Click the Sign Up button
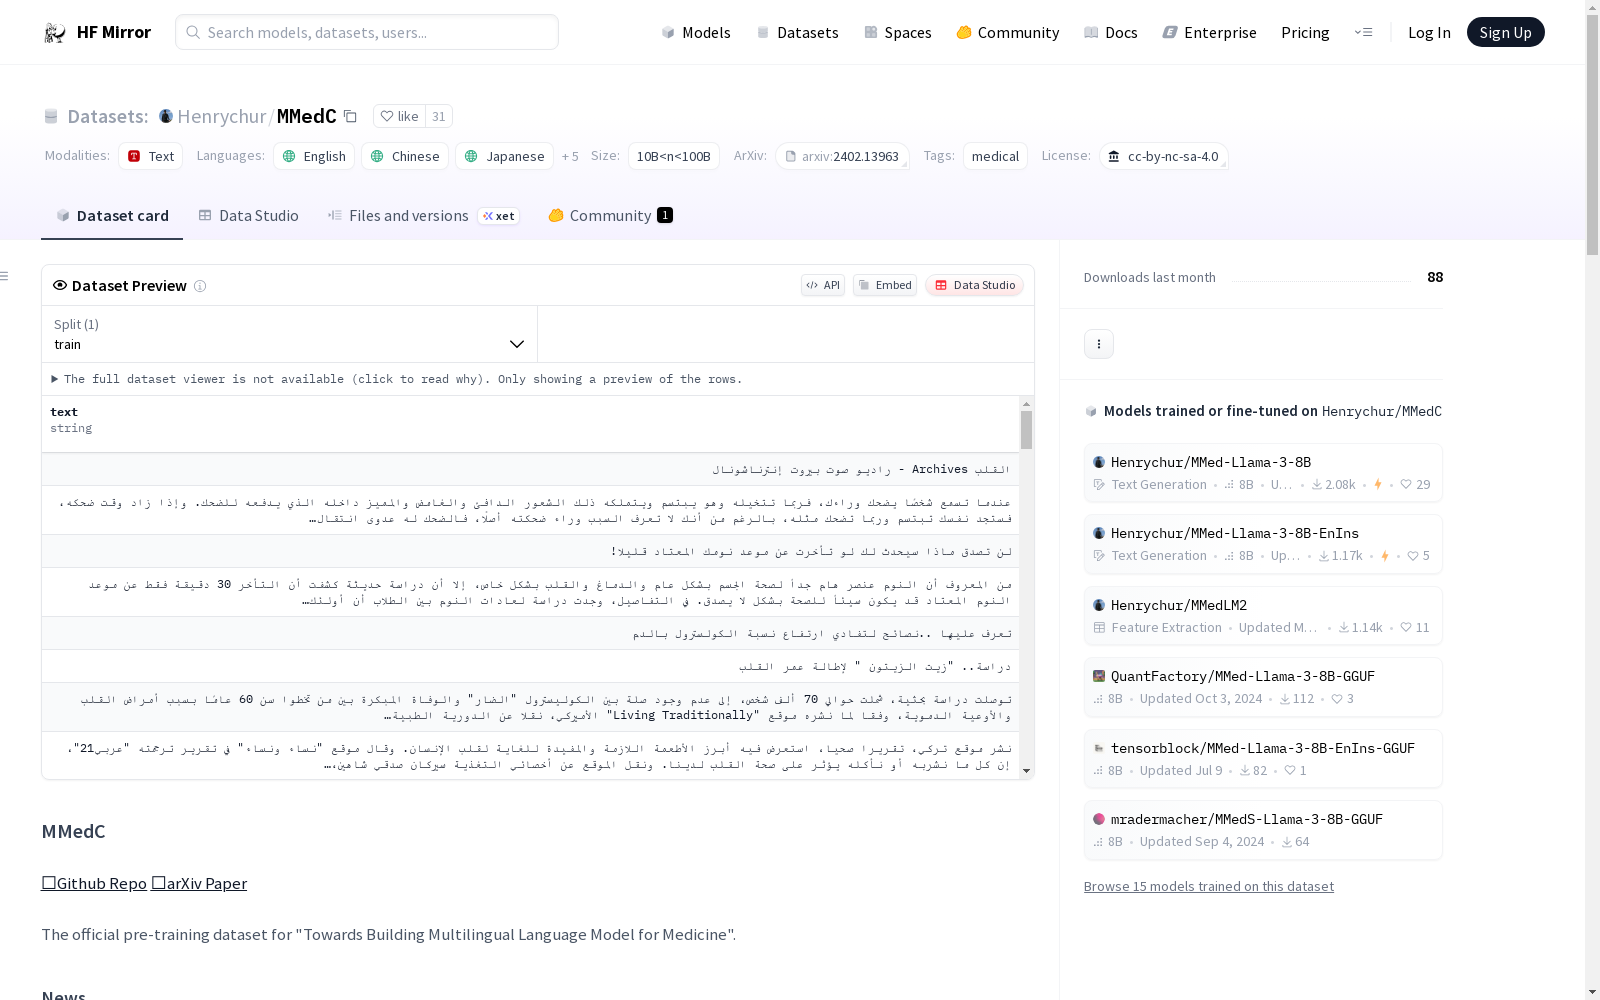The height and width of the screenshot is (1000, 1600). point(1505,32)
